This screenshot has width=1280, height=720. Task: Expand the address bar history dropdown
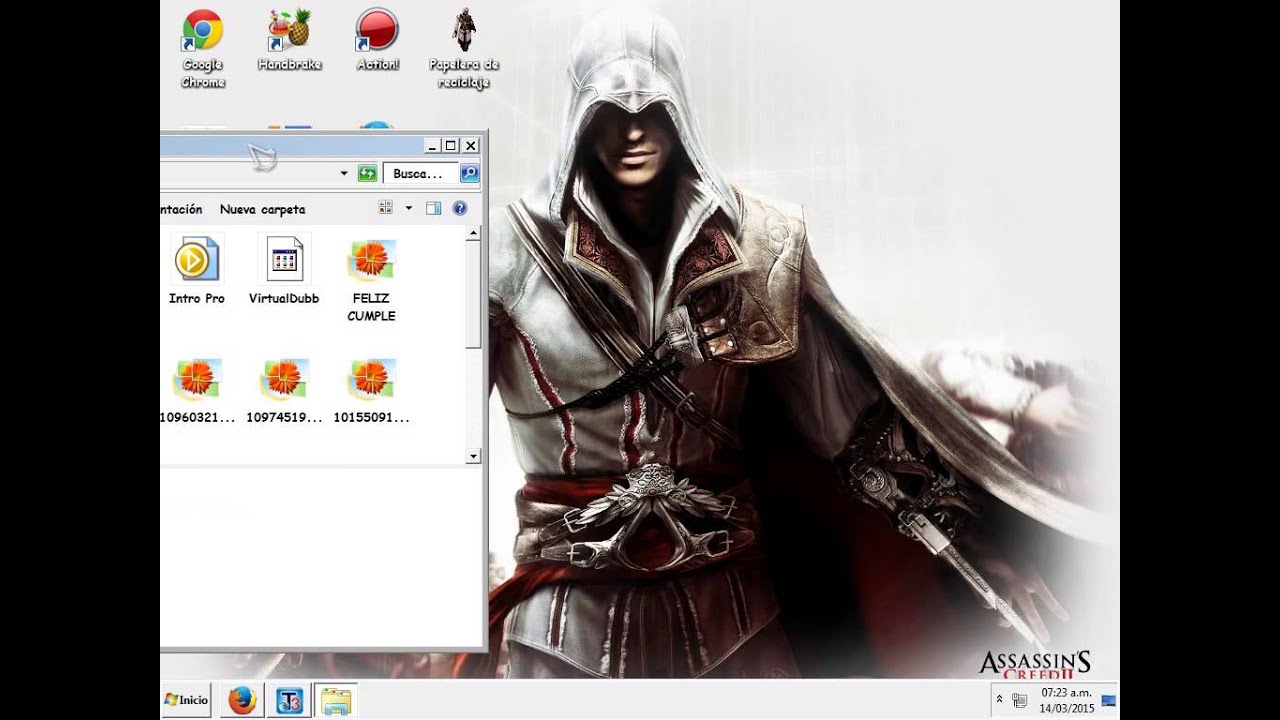pyautogui.click(x=344, y=173)
